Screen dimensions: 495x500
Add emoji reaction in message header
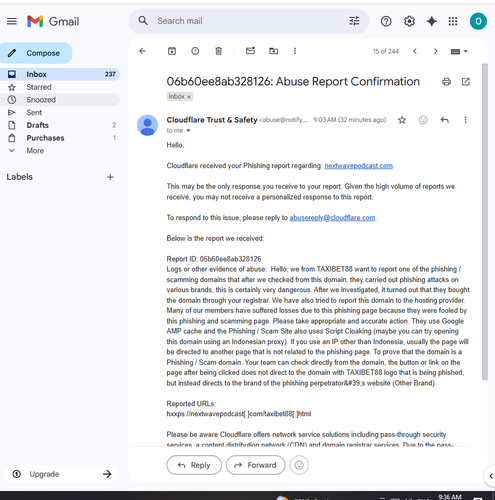tap(423, 120)
